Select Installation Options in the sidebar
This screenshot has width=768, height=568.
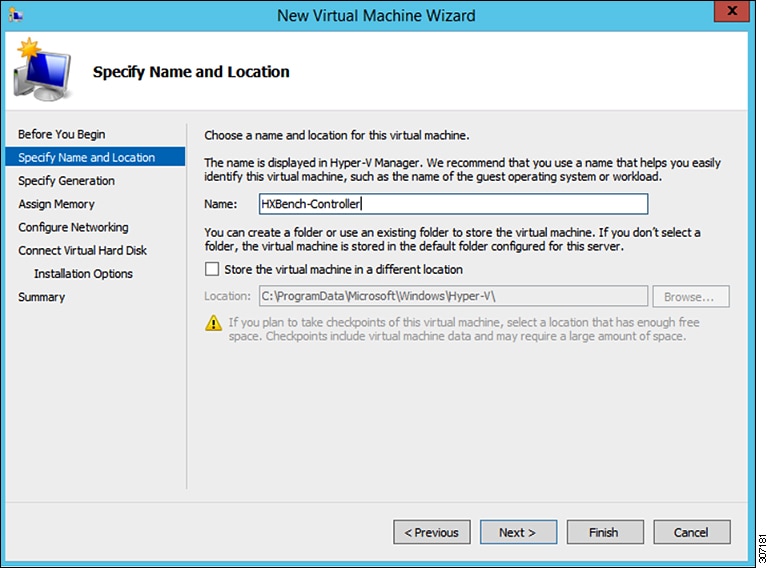(x=84, y=274)
